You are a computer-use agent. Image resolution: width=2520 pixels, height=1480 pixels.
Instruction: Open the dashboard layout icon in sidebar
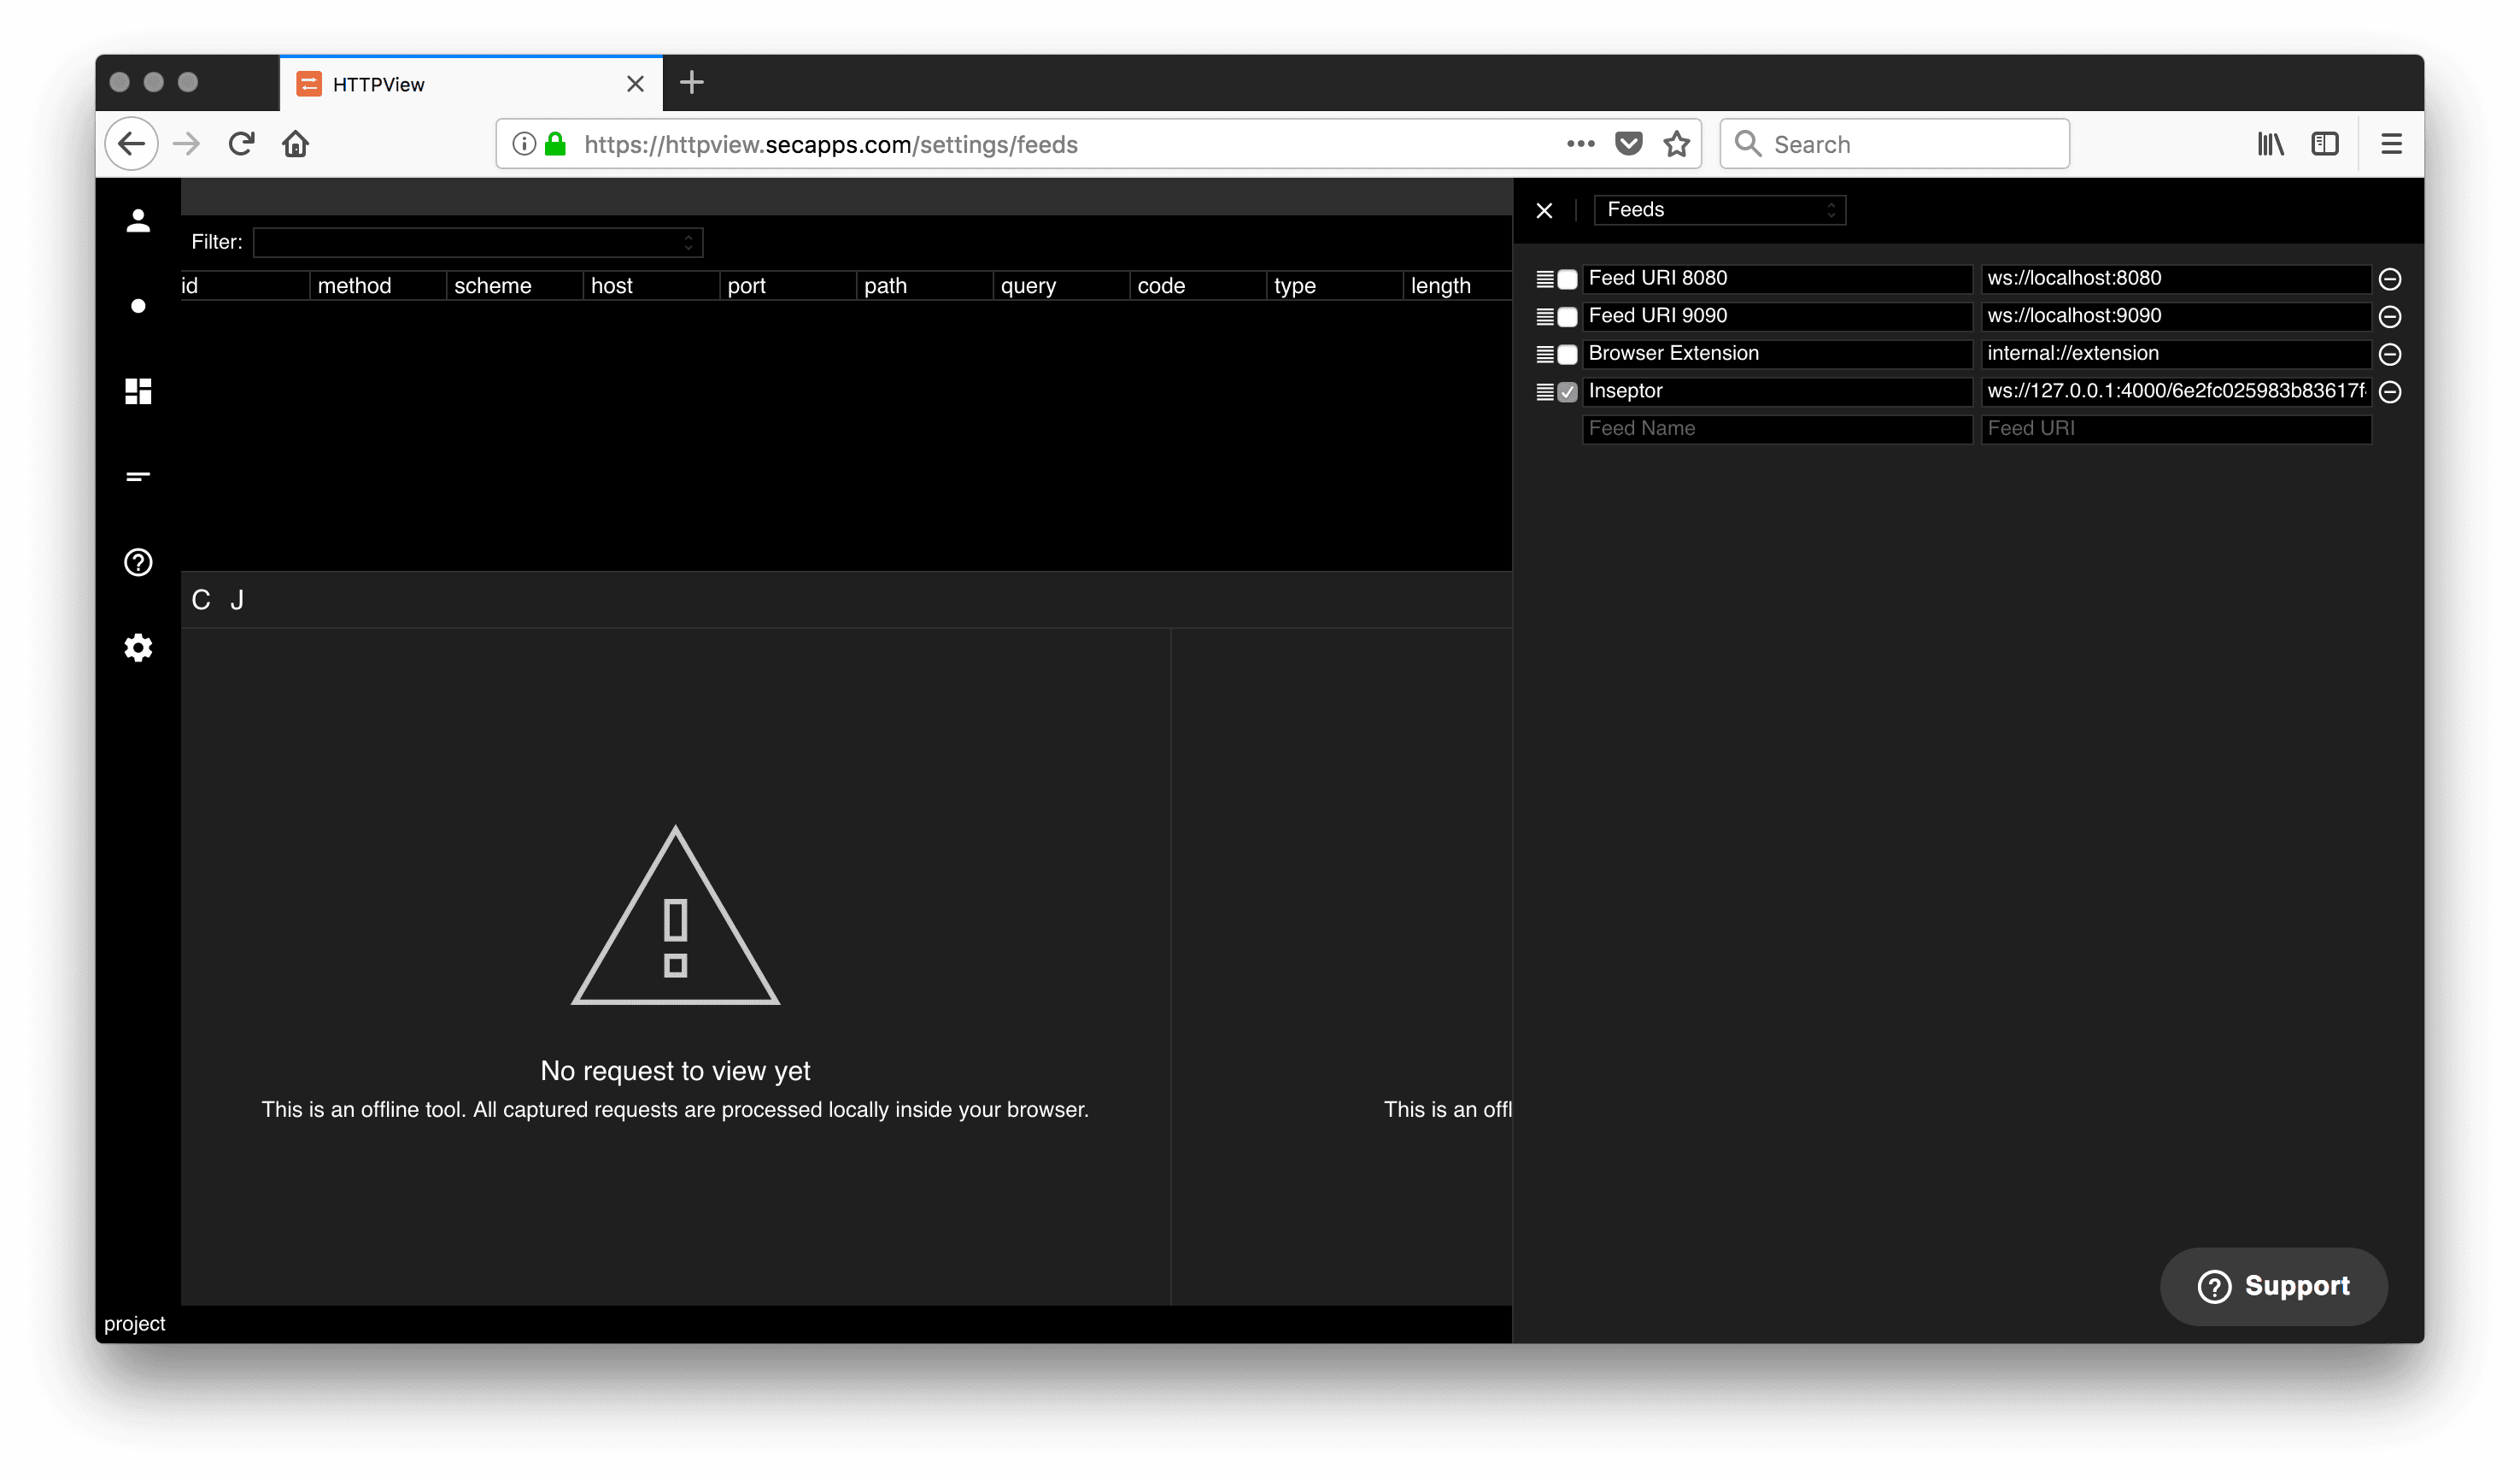click(138, 391)
